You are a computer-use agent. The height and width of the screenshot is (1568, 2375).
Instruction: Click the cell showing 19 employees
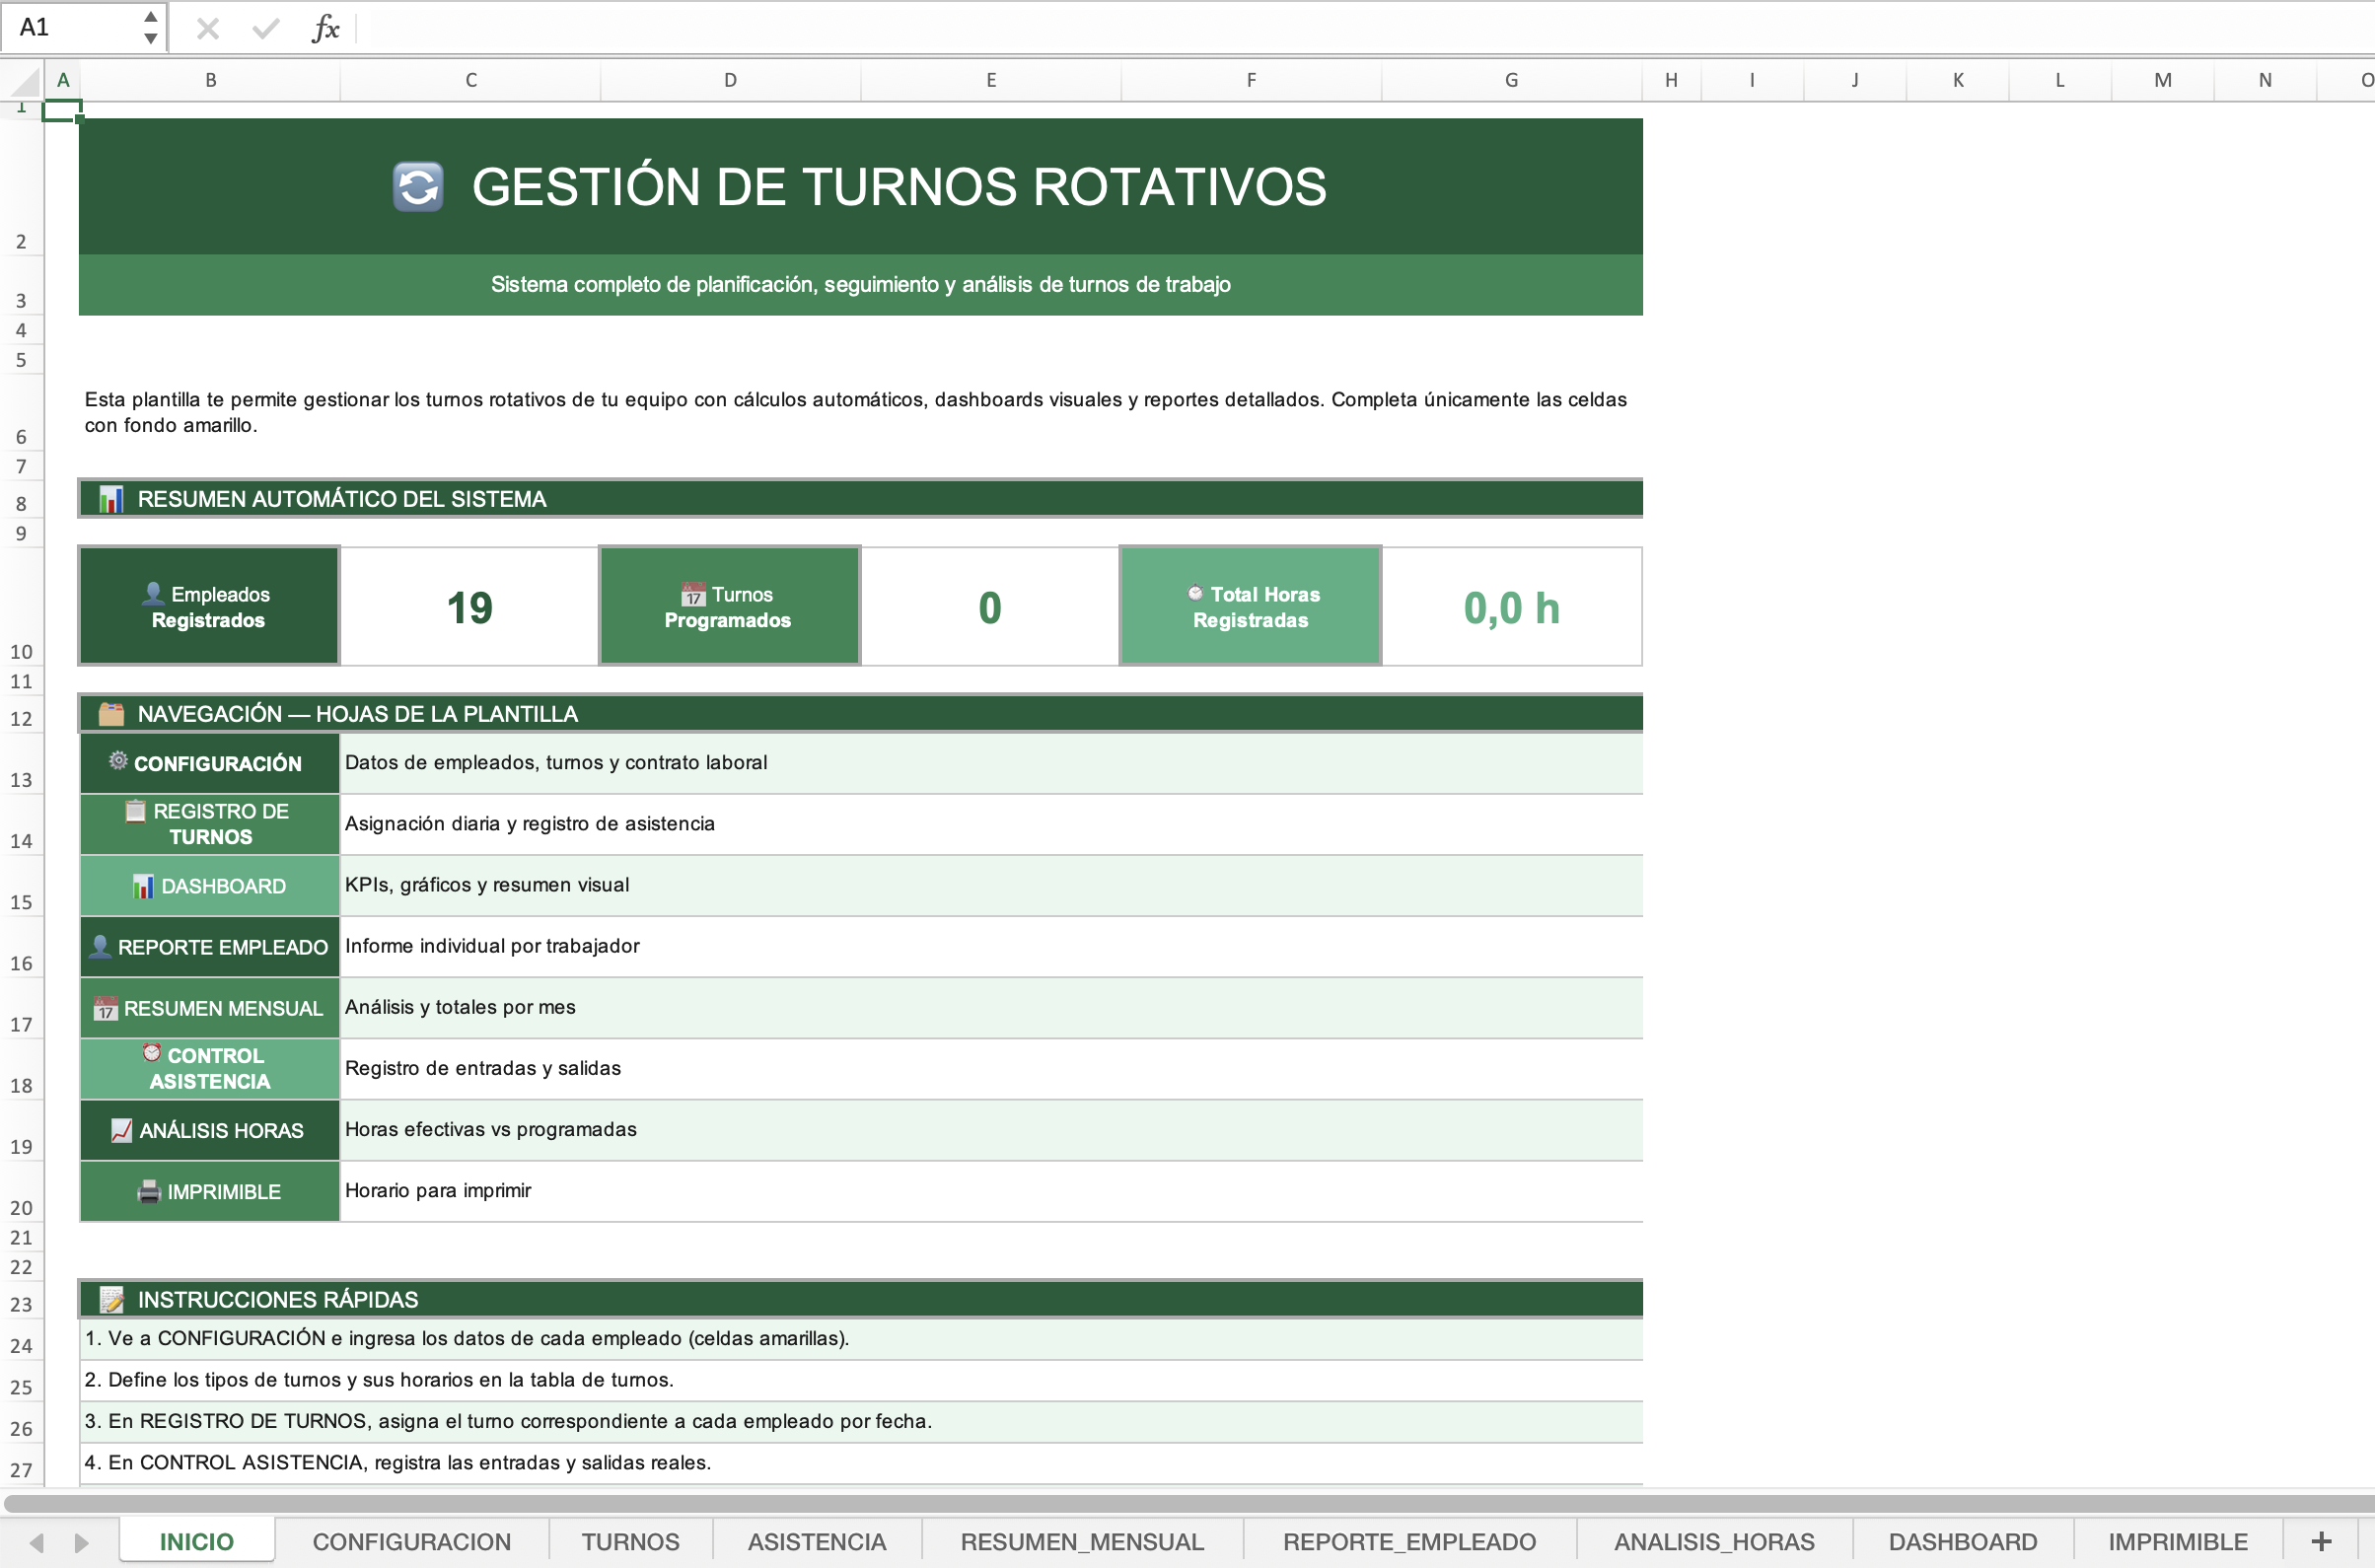coord(469,607)
